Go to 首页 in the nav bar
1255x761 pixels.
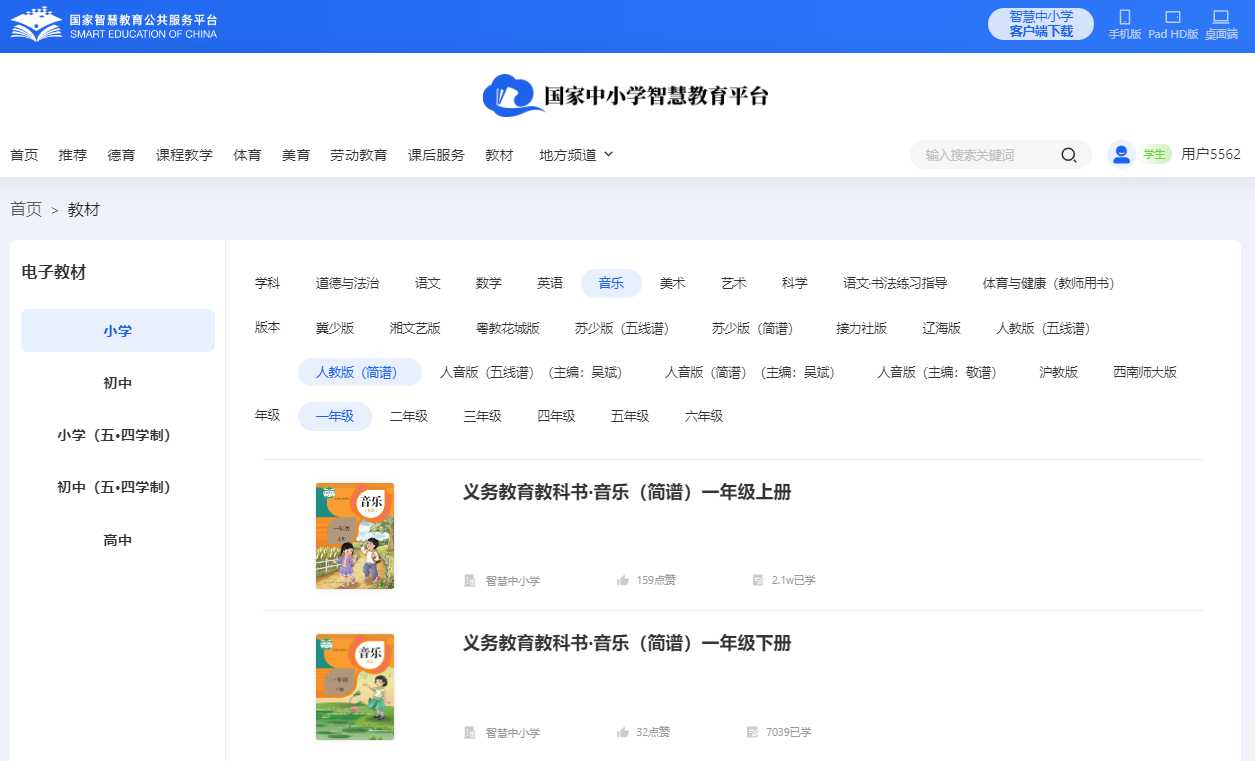24,155
